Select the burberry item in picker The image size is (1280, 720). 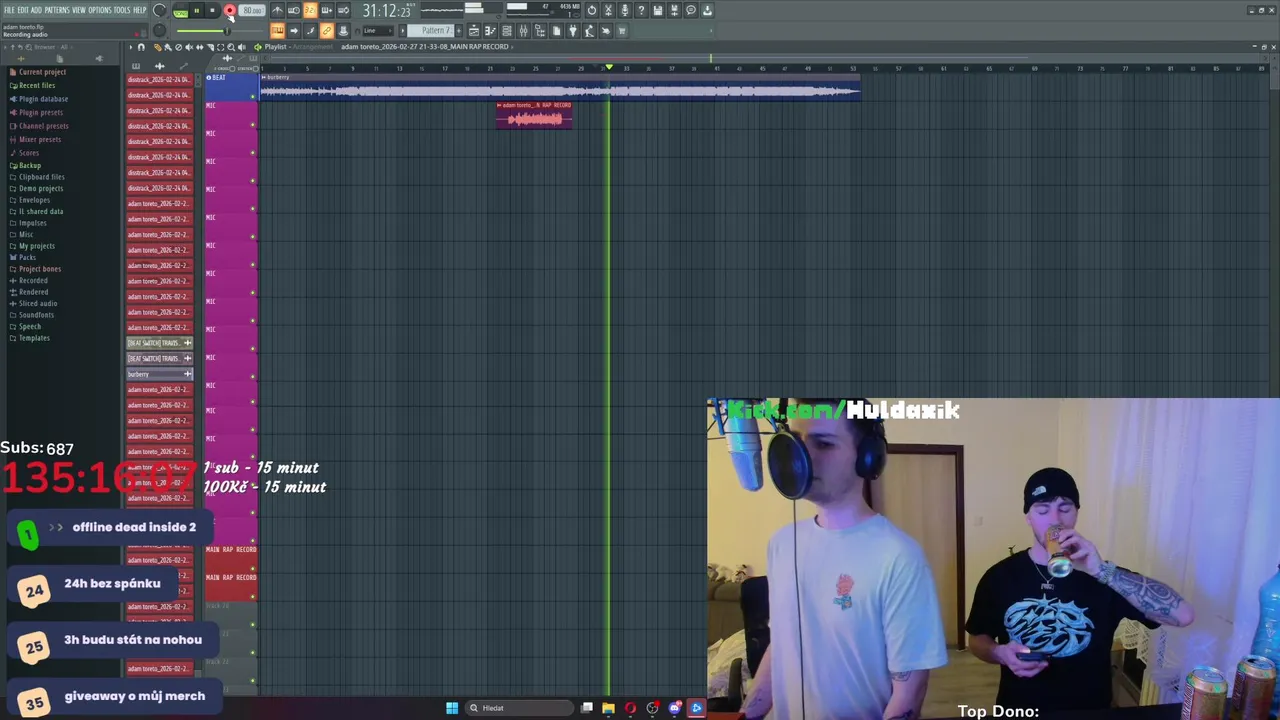click(x=160, y=374)
